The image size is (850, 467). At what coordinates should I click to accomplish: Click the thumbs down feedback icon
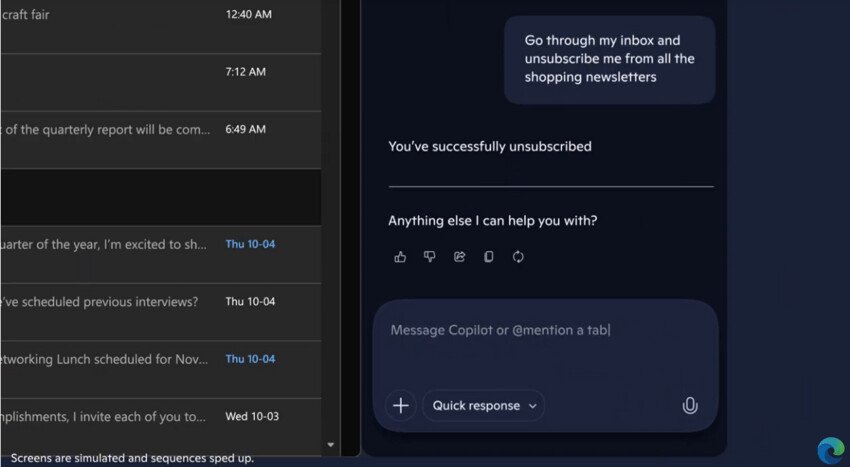[x=430, y=257]
